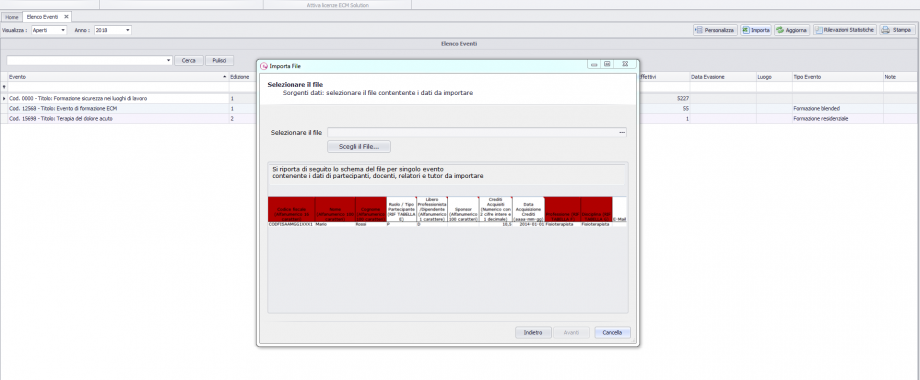920x380 pixels.
Task: Click the Importa spreadsheet icon
Action: click(x=746, y=30)
